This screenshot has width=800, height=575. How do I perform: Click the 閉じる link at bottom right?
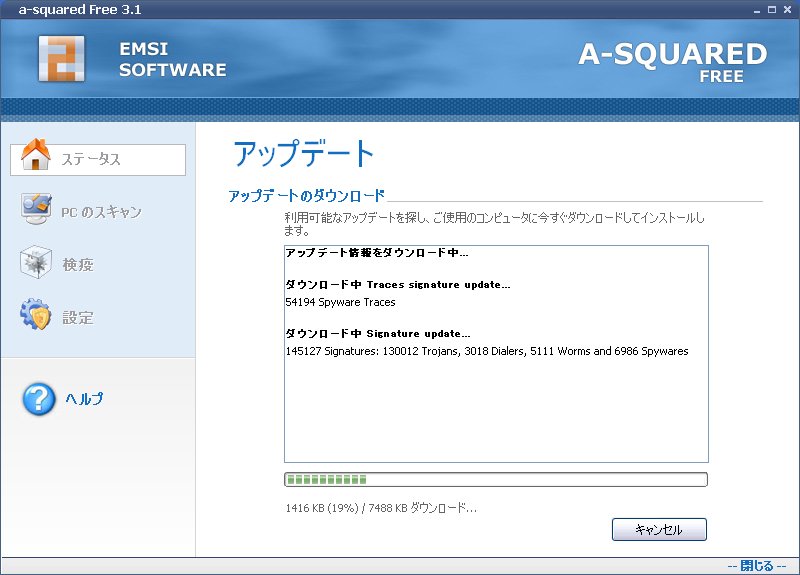[x=757, y=565]
